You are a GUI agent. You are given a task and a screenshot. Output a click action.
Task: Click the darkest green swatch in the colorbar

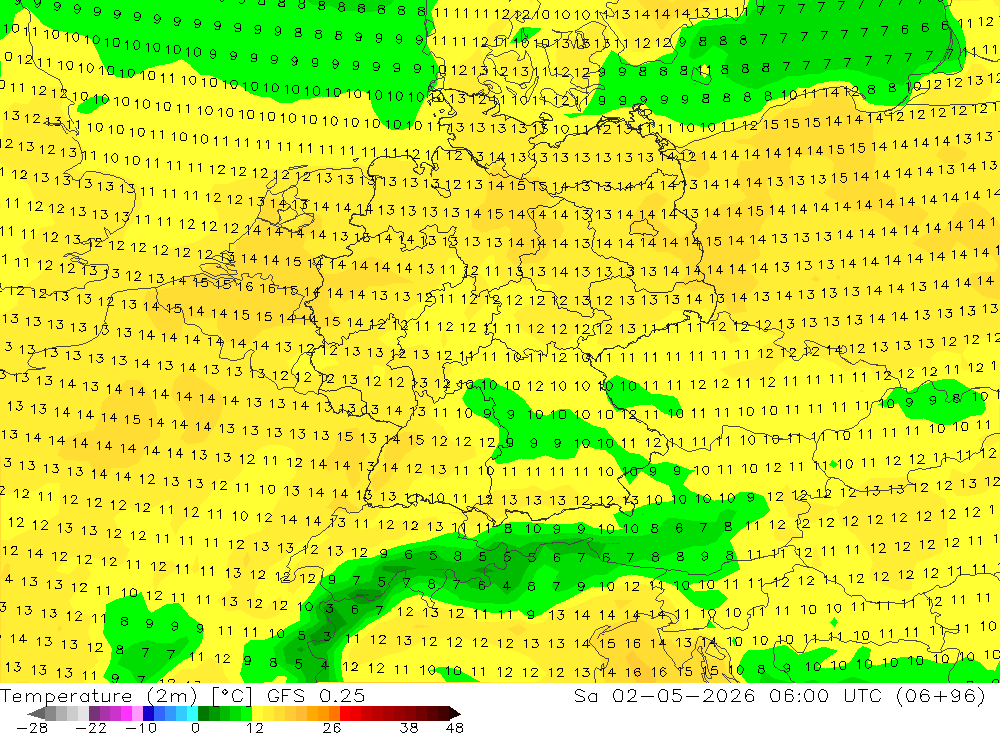click(203, 713)
